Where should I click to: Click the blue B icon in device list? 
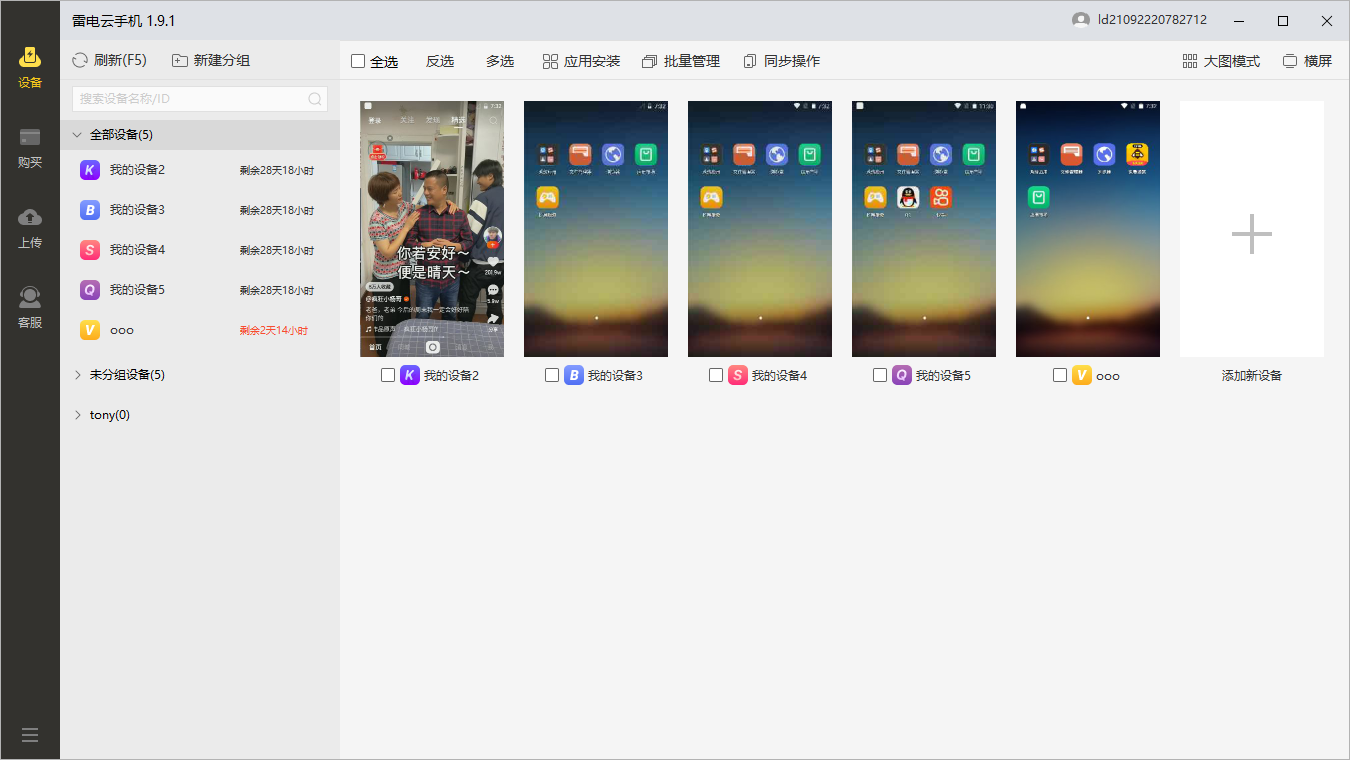coord(90,210)
